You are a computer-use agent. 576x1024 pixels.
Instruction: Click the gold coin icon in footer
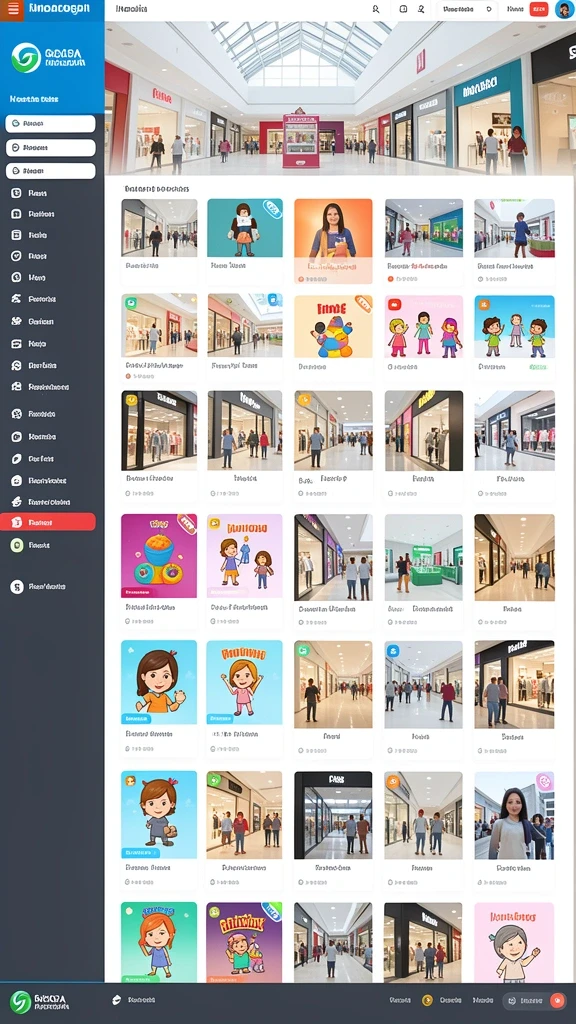[x=427, y=1000]
